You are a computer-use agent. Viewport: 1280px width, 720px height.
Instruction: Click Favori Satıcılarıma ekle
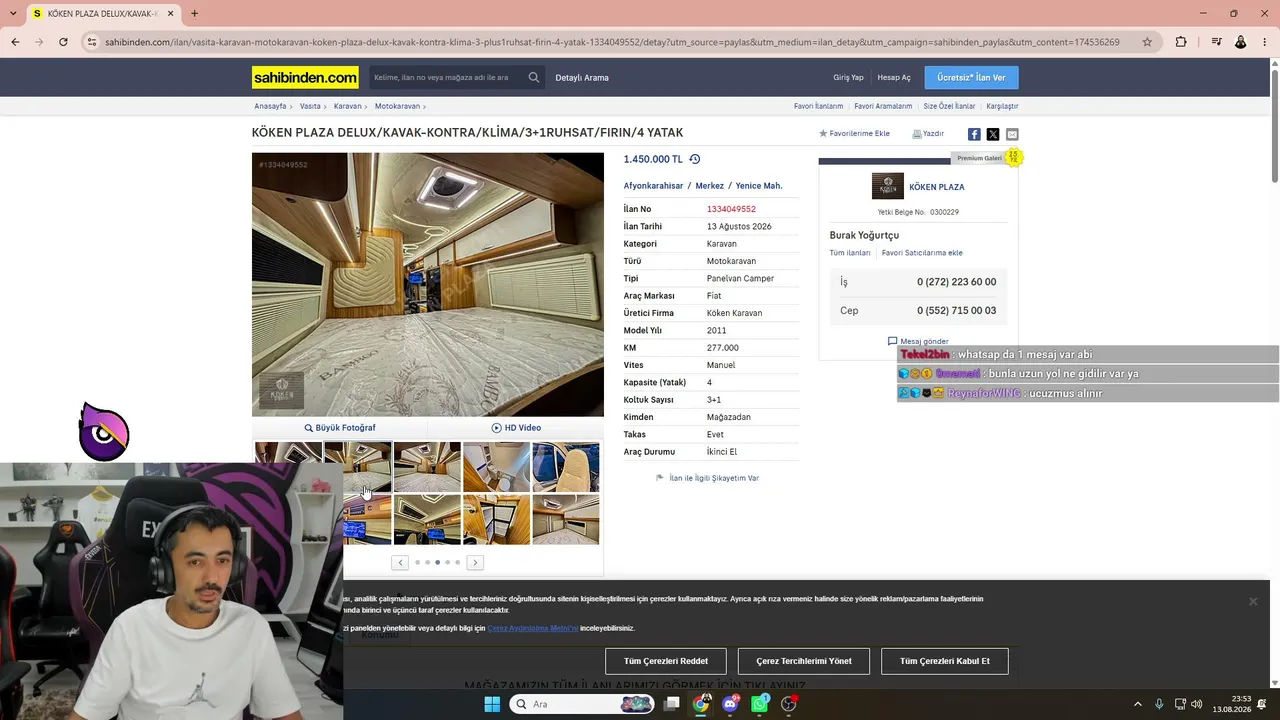pos(922,253)
